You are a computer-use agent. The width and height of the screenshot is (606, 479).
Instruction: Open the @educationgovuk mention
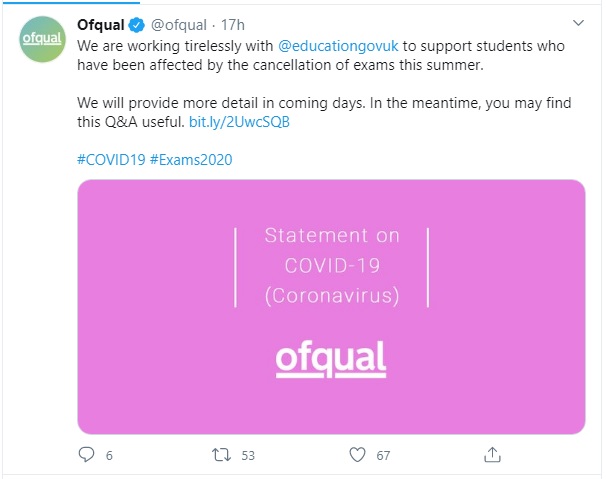[338, 46]
